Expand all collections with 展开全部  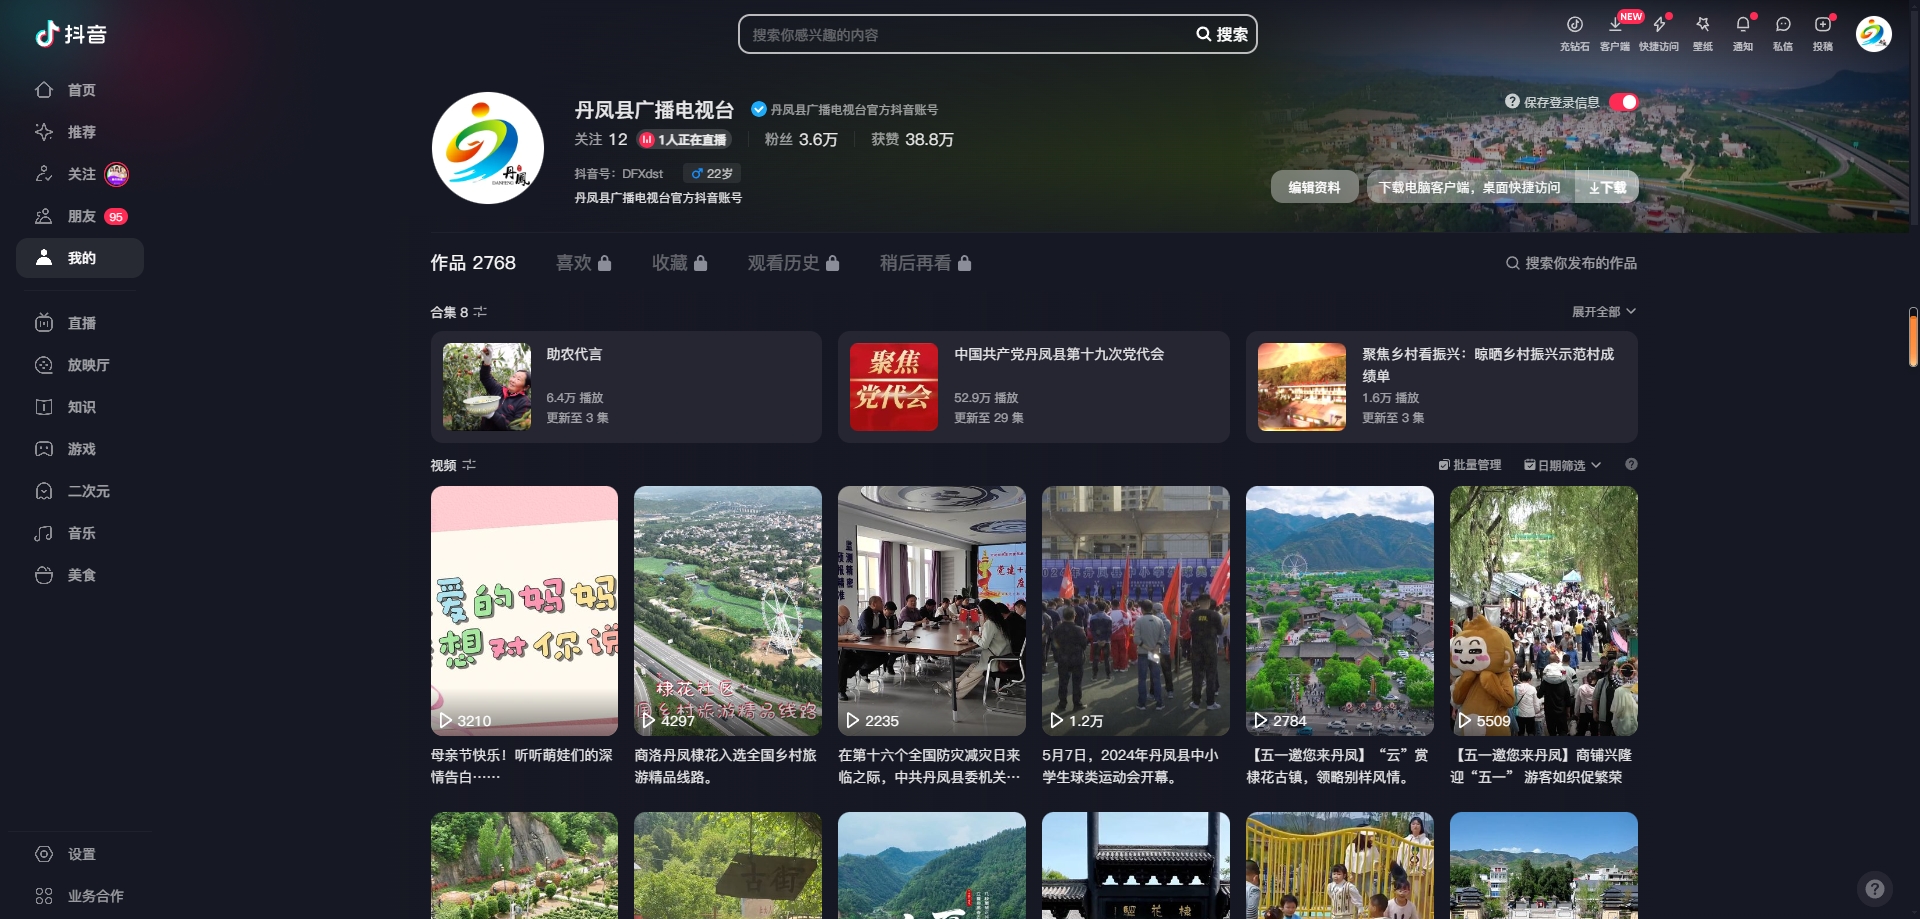point(1603,312)
